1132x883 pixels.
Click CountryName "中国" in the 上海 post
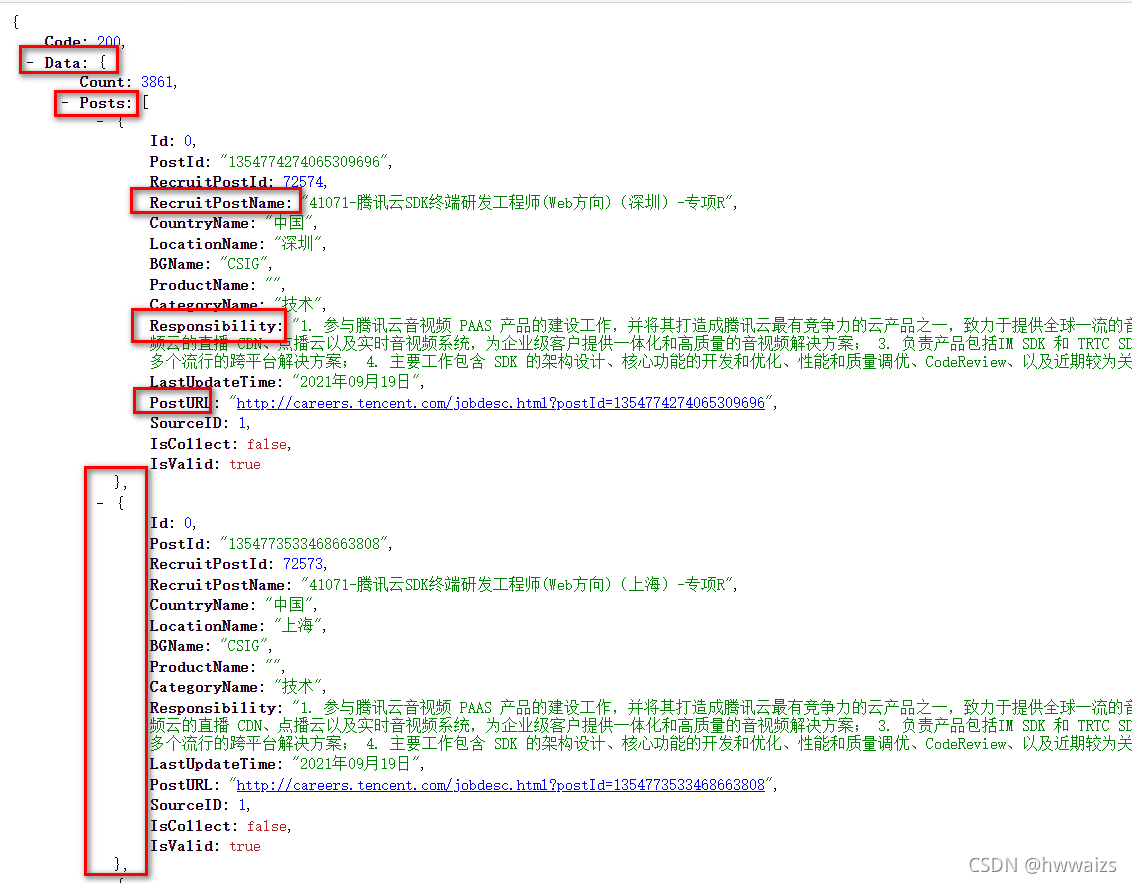click(x=289, y=605)
